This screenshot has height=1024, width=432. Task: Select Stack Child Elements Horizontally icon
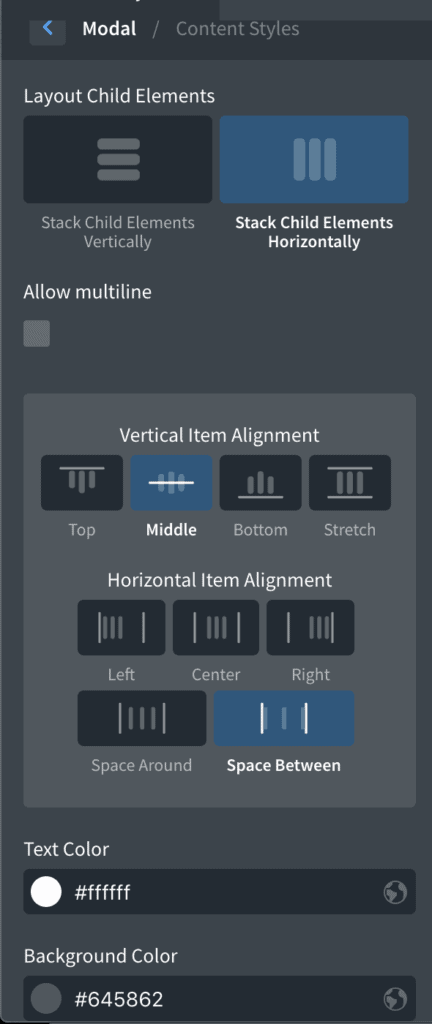(x=314, y=159)
